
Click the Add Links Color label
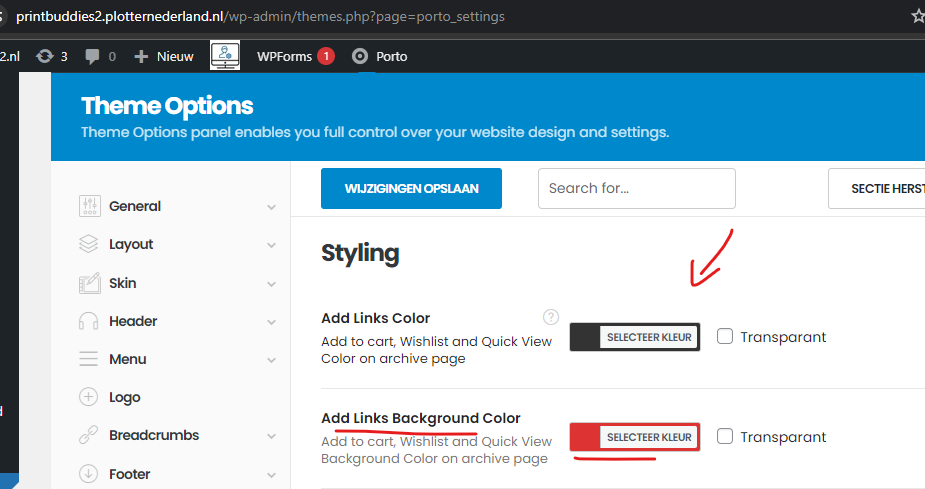click(375, 318)
